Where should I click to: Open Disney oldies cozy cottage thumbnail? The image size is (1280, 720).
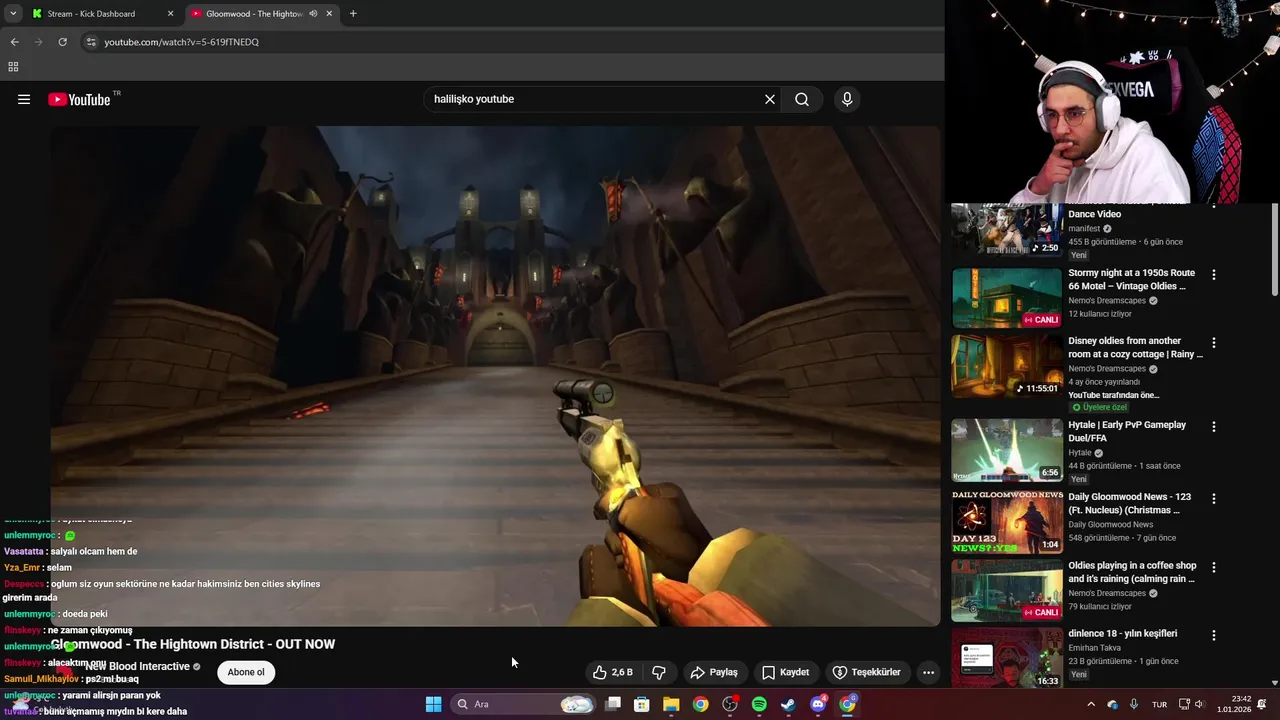pyautogui.click(x=1007, y=366)
